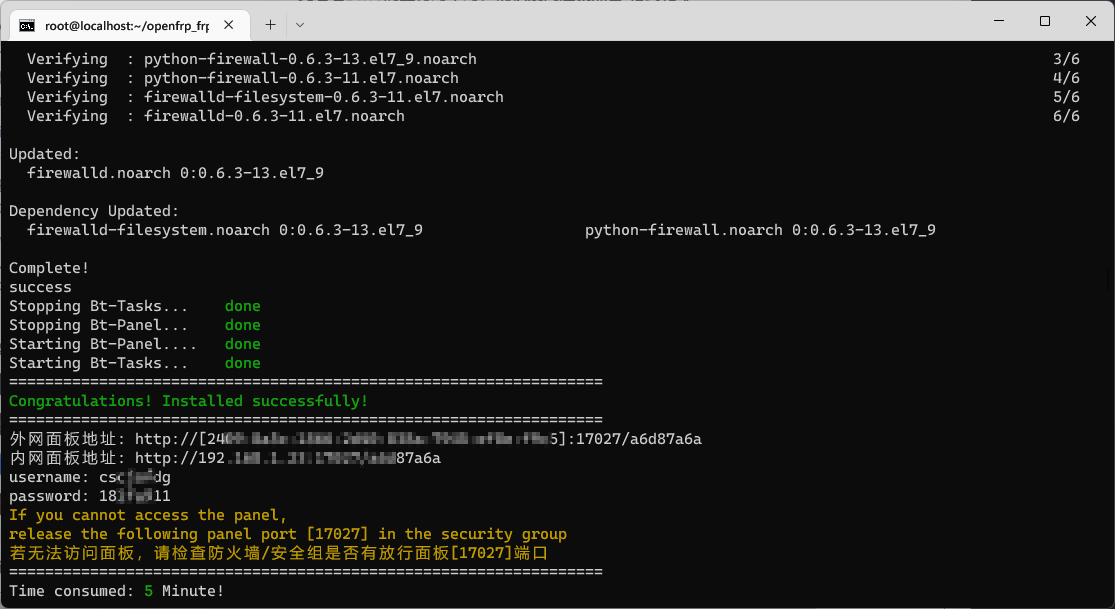Click the password line in output
1115x609 pixels.
[x=90, y=496]
